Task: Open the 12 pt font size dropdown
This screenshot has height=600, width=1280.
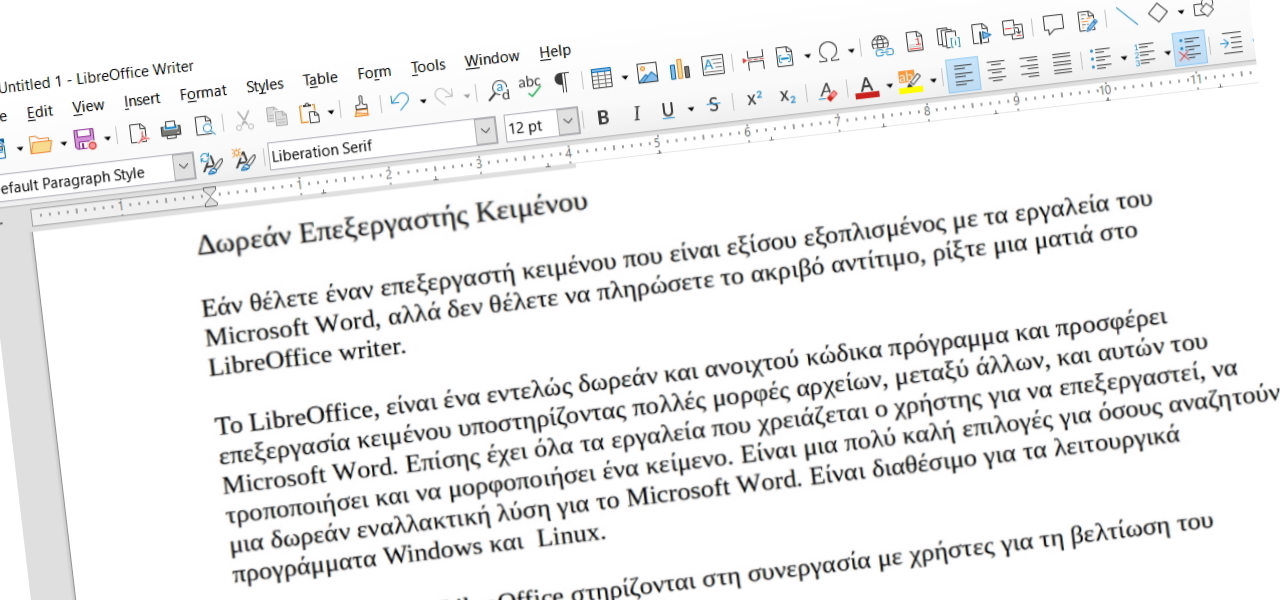Action: [x=569, y=121]
